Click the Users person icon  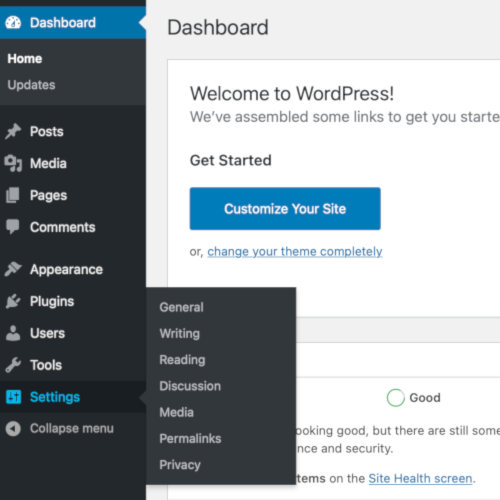click(x=13, y=333)
